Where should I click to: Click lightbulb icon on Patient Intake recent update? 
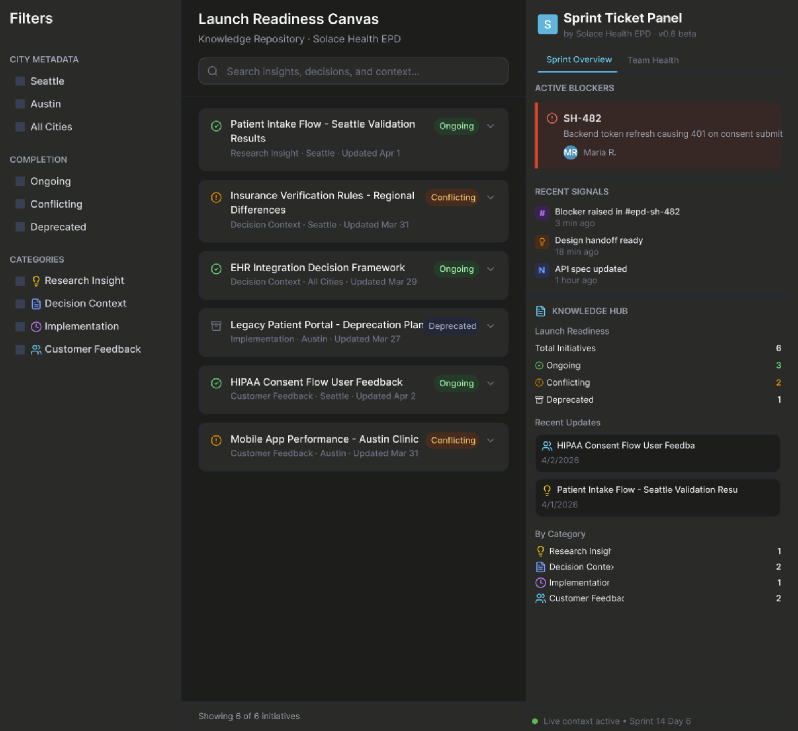click(547, 490)
